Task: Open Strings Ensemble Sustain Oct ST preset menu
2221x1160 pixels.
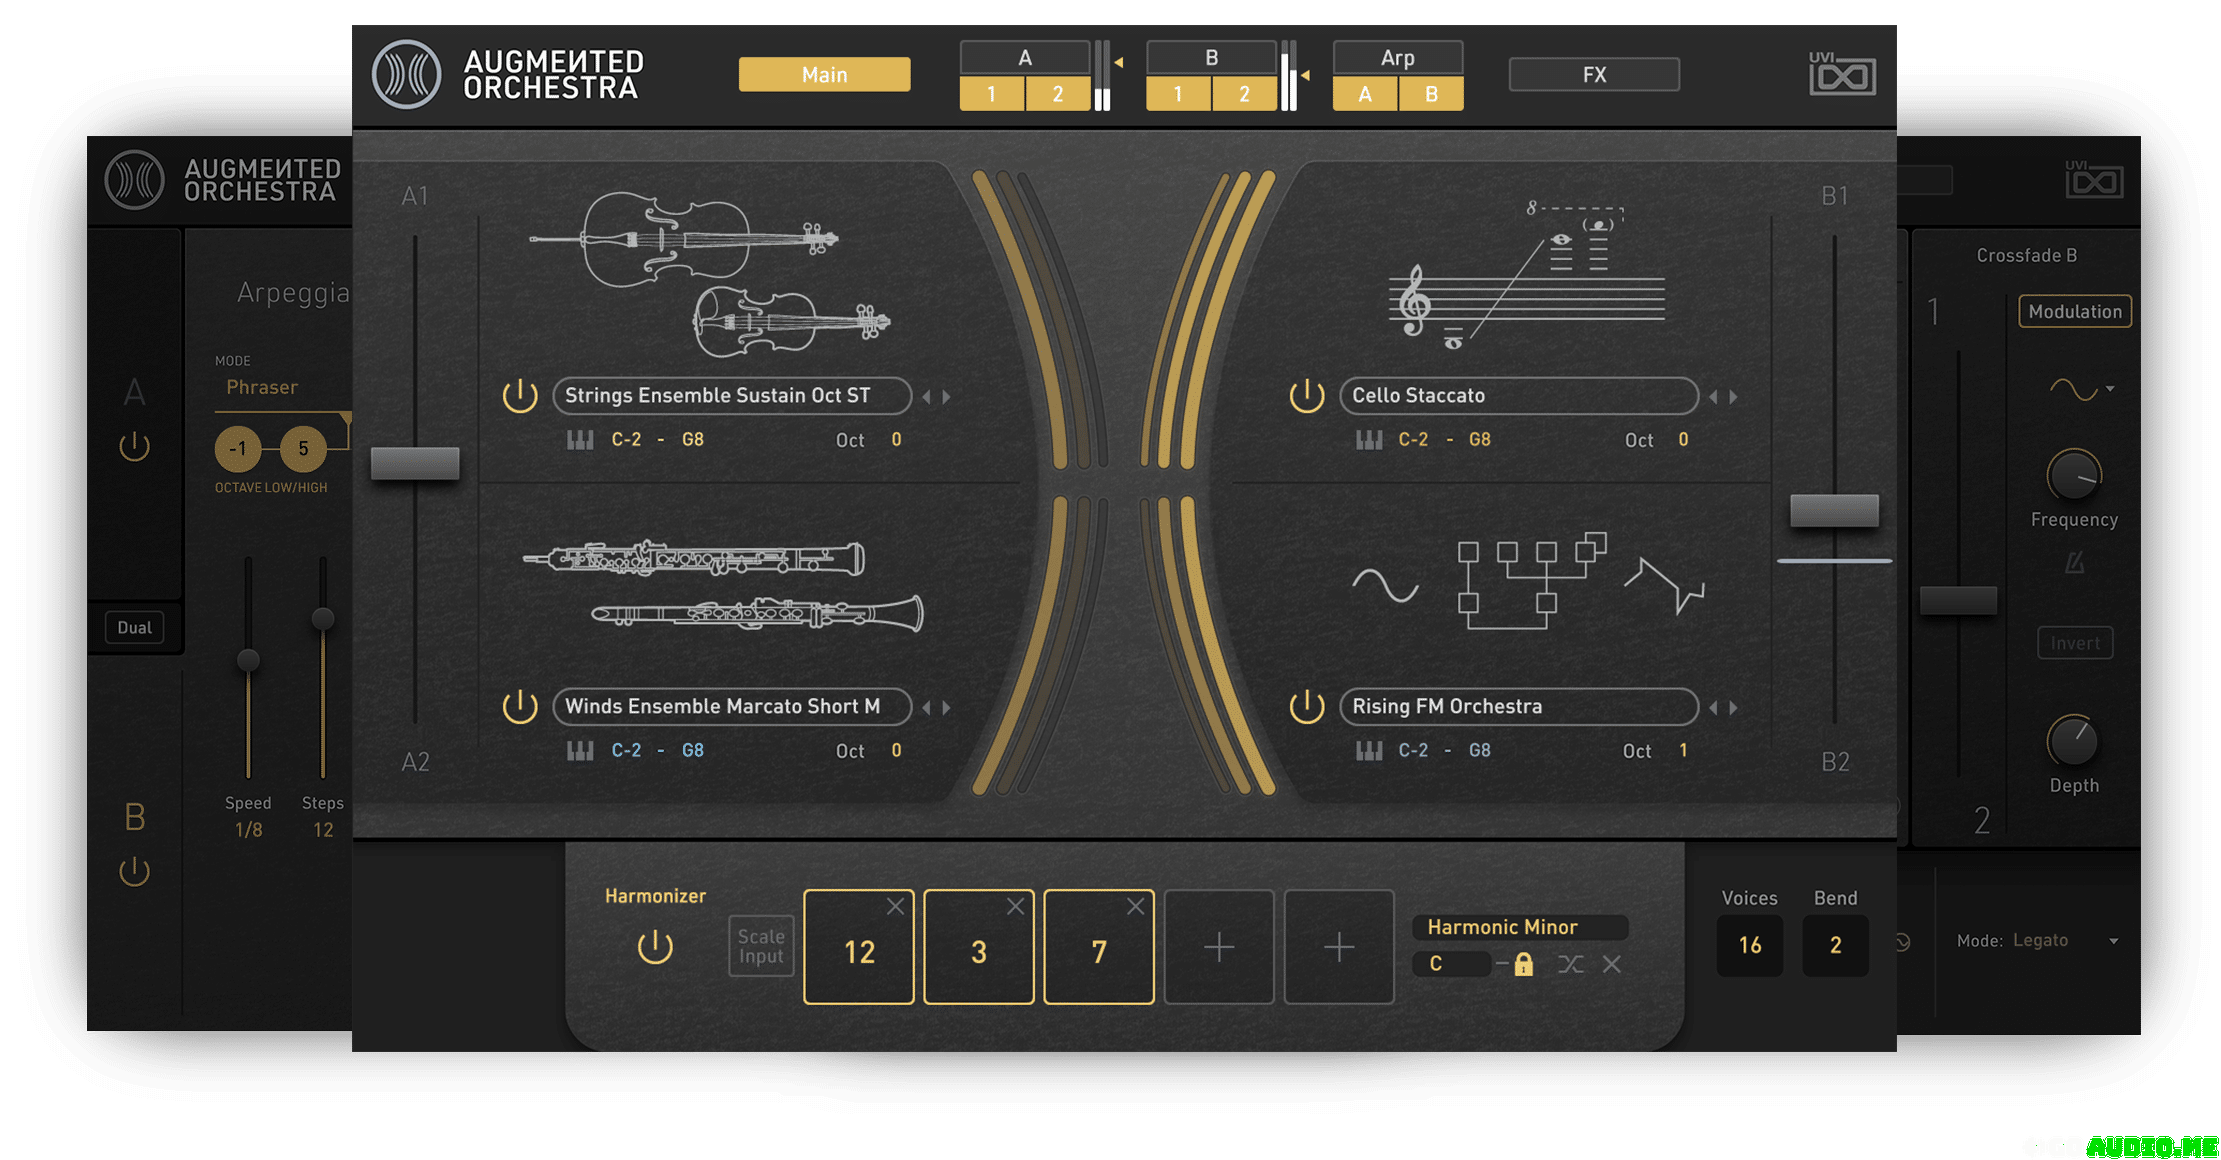Action: coord(732,396)
